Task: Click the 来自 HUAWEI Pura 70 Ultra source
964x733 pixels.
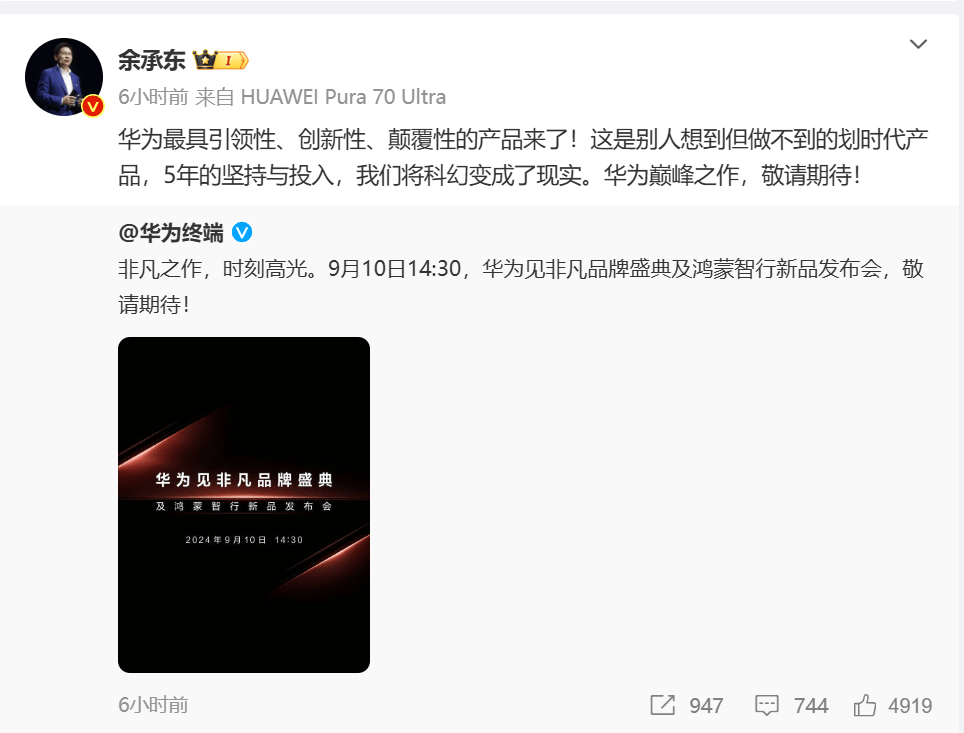Action: pos(321,97)
